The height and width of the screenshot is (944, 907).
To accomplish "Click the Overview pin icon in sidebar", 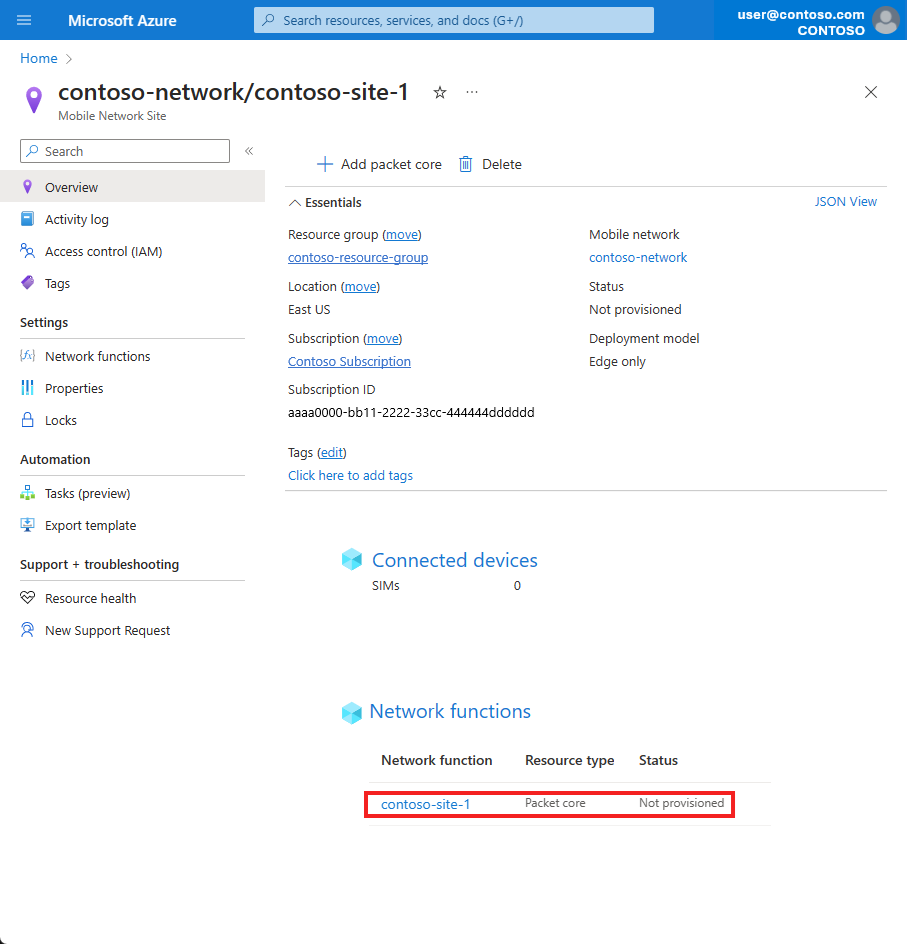I will pyautogui.click(x=28, y=187).
